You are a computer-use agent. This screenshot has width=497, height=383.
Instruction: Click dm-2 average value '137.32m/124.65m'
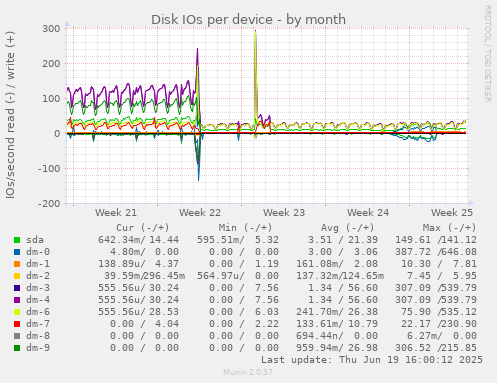tap(340, 276)
